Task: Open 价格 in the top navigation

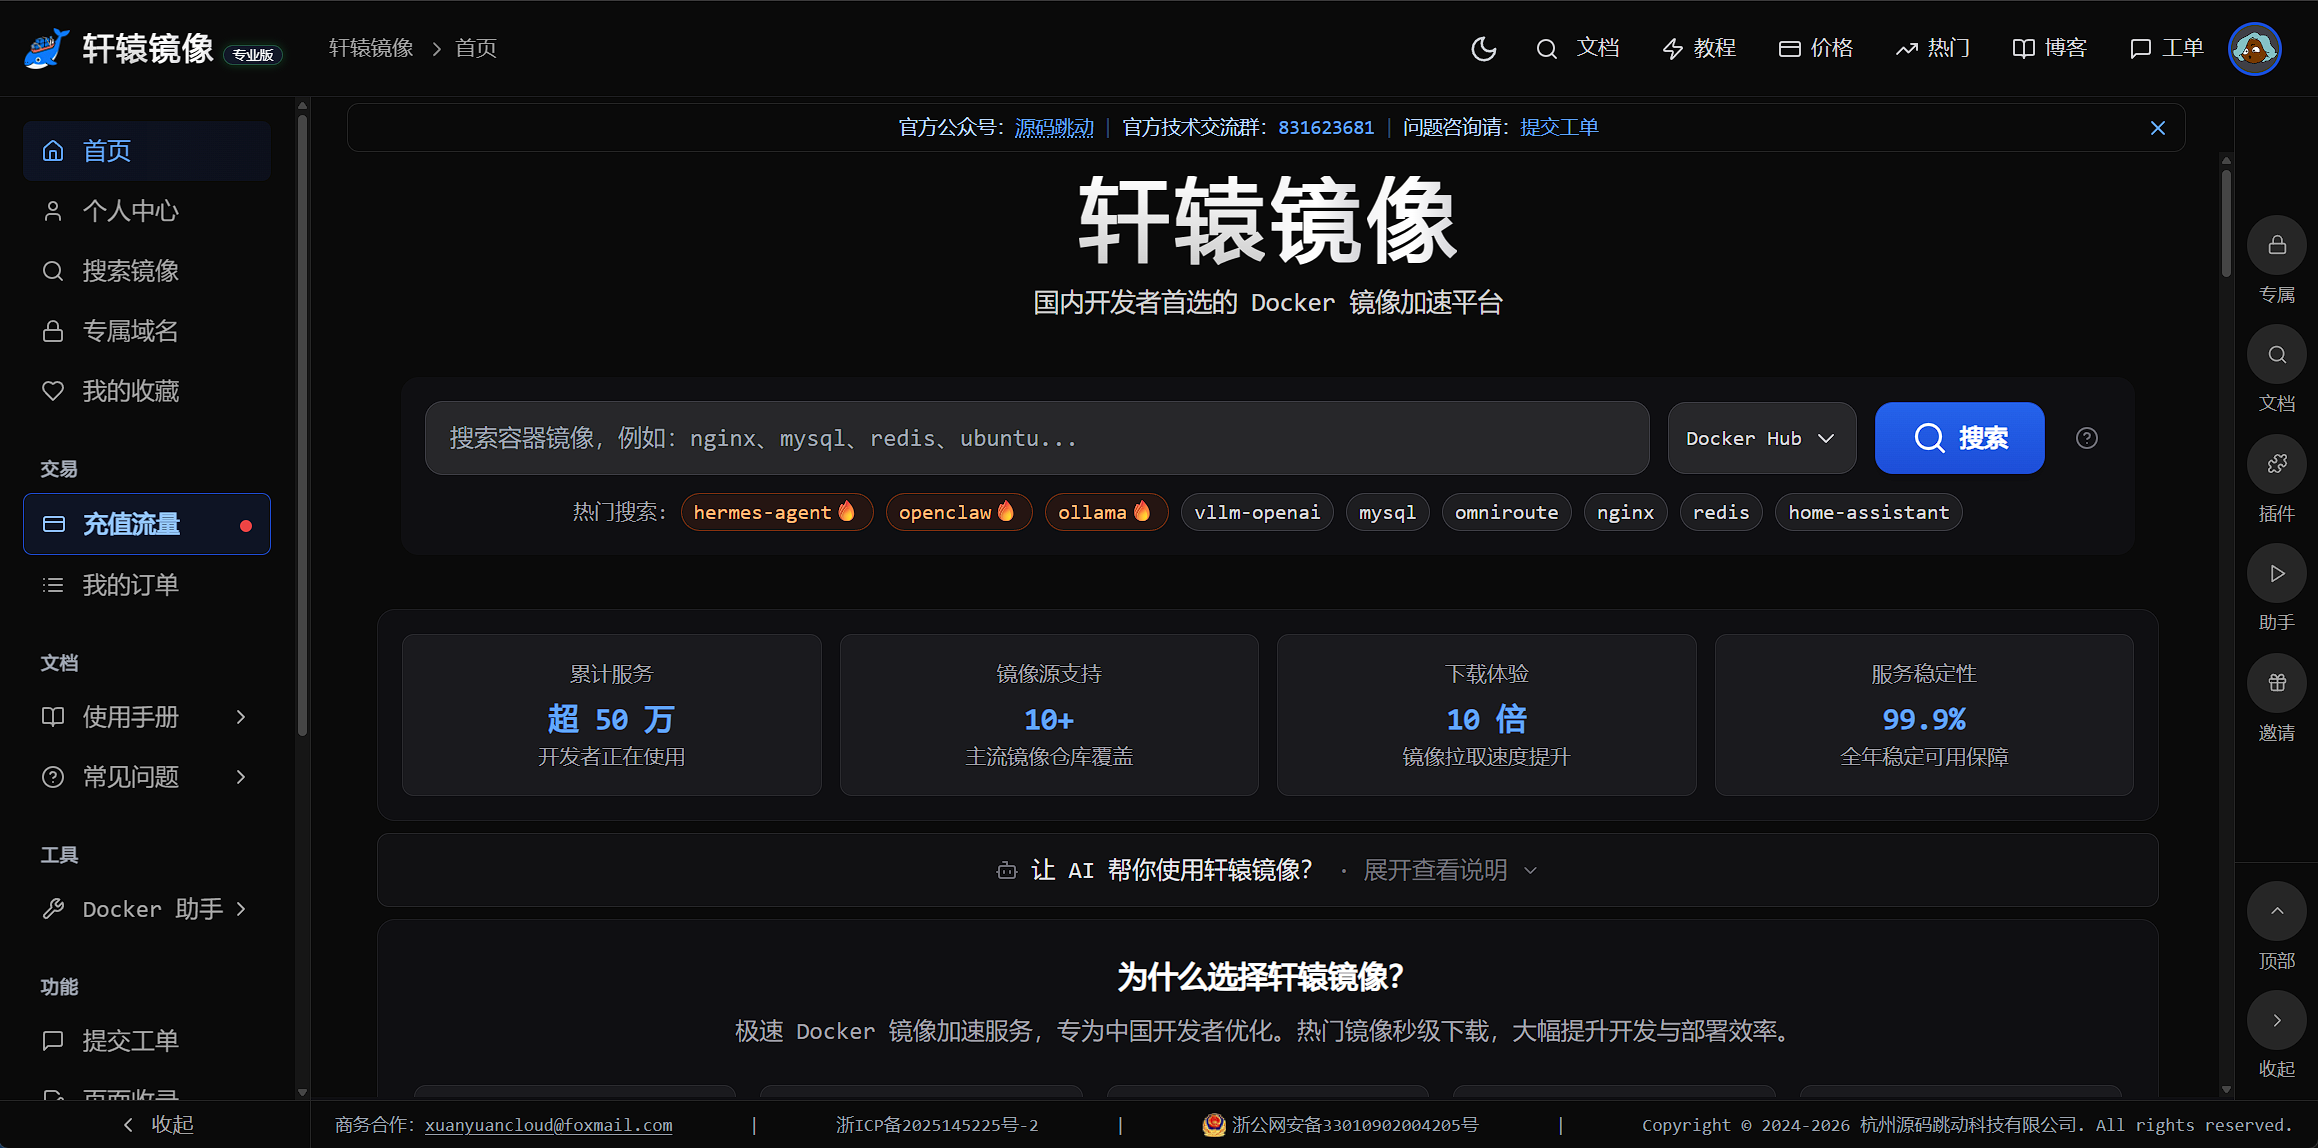Action: [1816, 48]
